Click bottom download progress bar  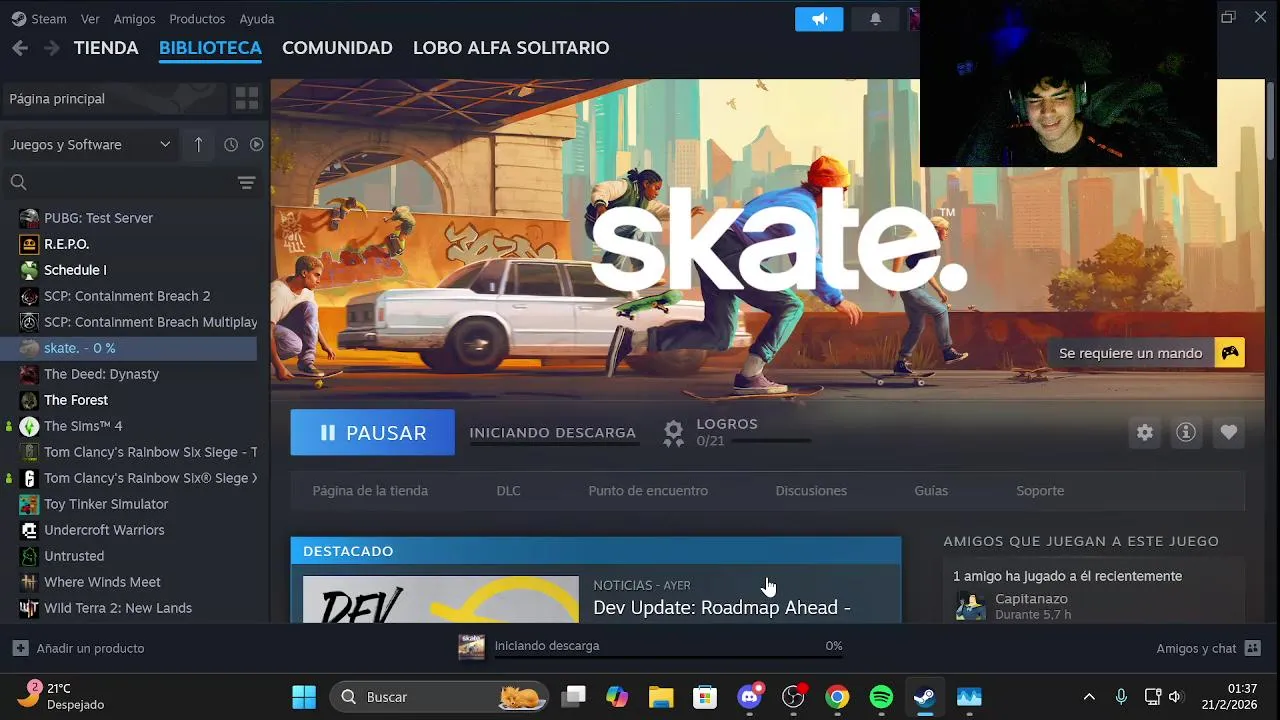click(x=668, y=658)
